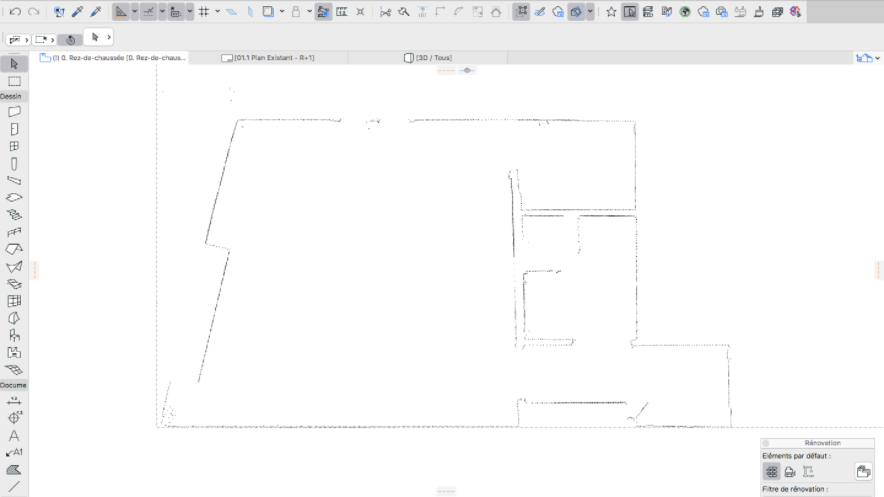Click the Redo arrow

point(34,12)
